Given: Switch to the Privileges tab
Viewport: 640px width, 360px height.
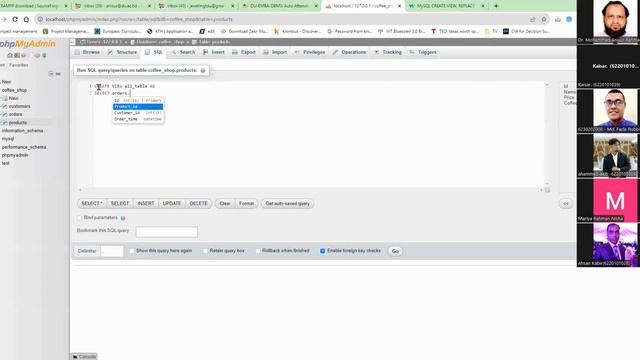Looking at the screenshot, I should (310, 52).
